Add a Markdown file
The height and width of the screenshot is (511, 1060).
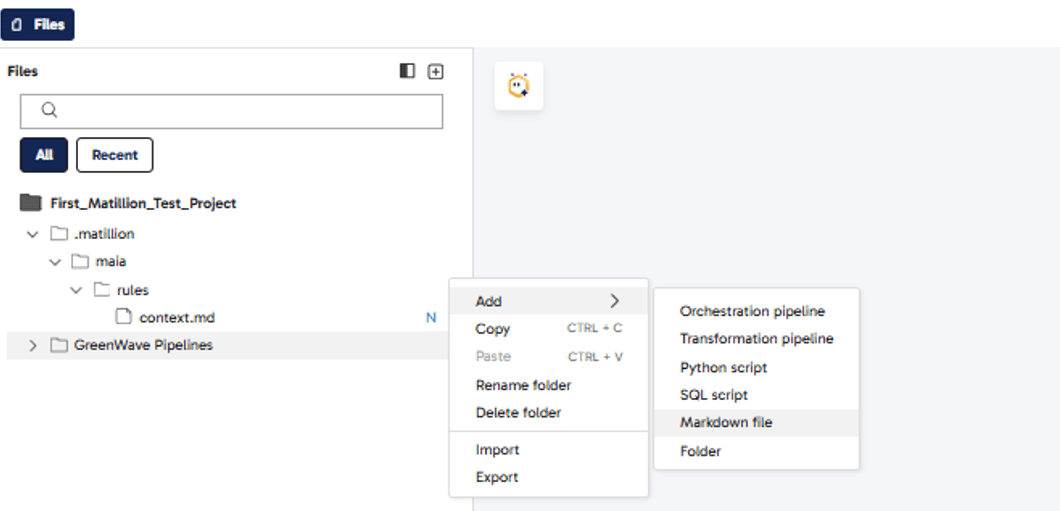pos(756,422)
